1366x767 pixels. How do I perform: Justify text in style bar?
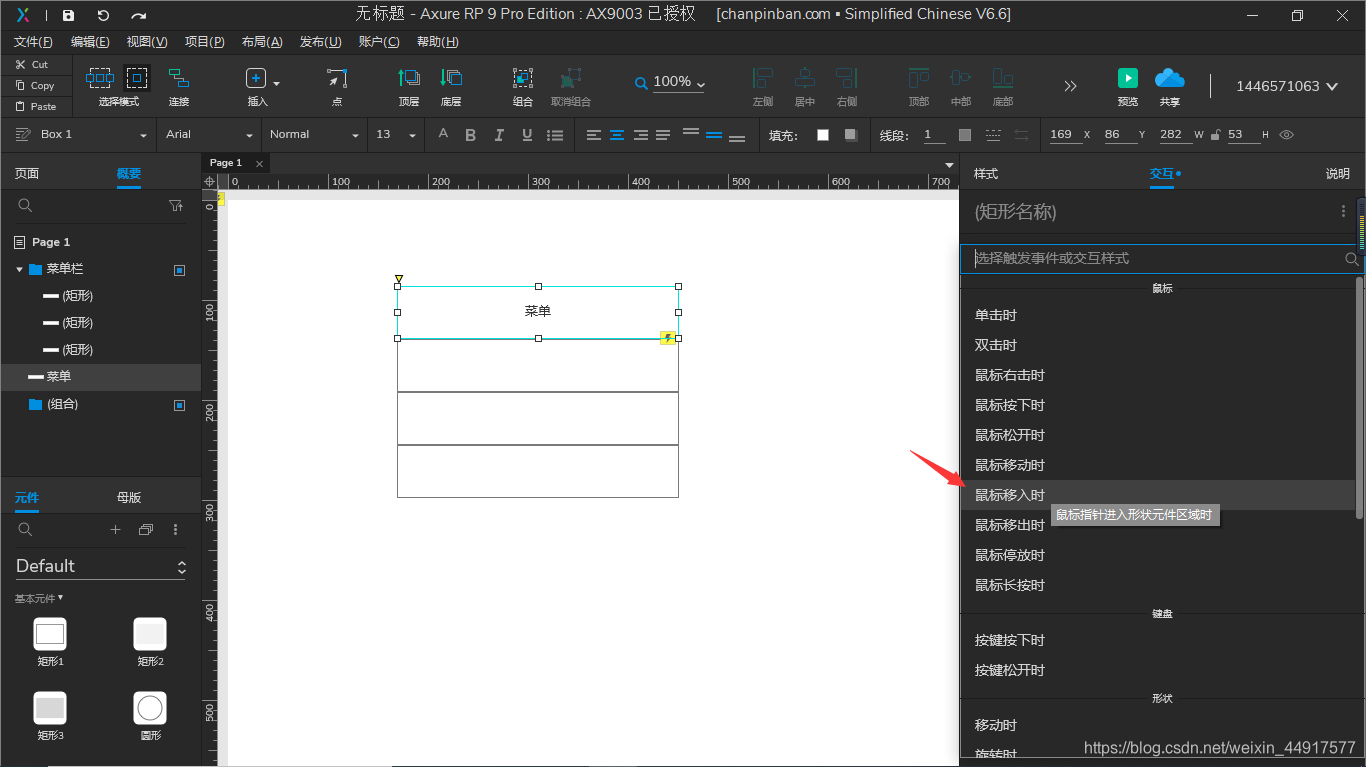tap(663, 135)
